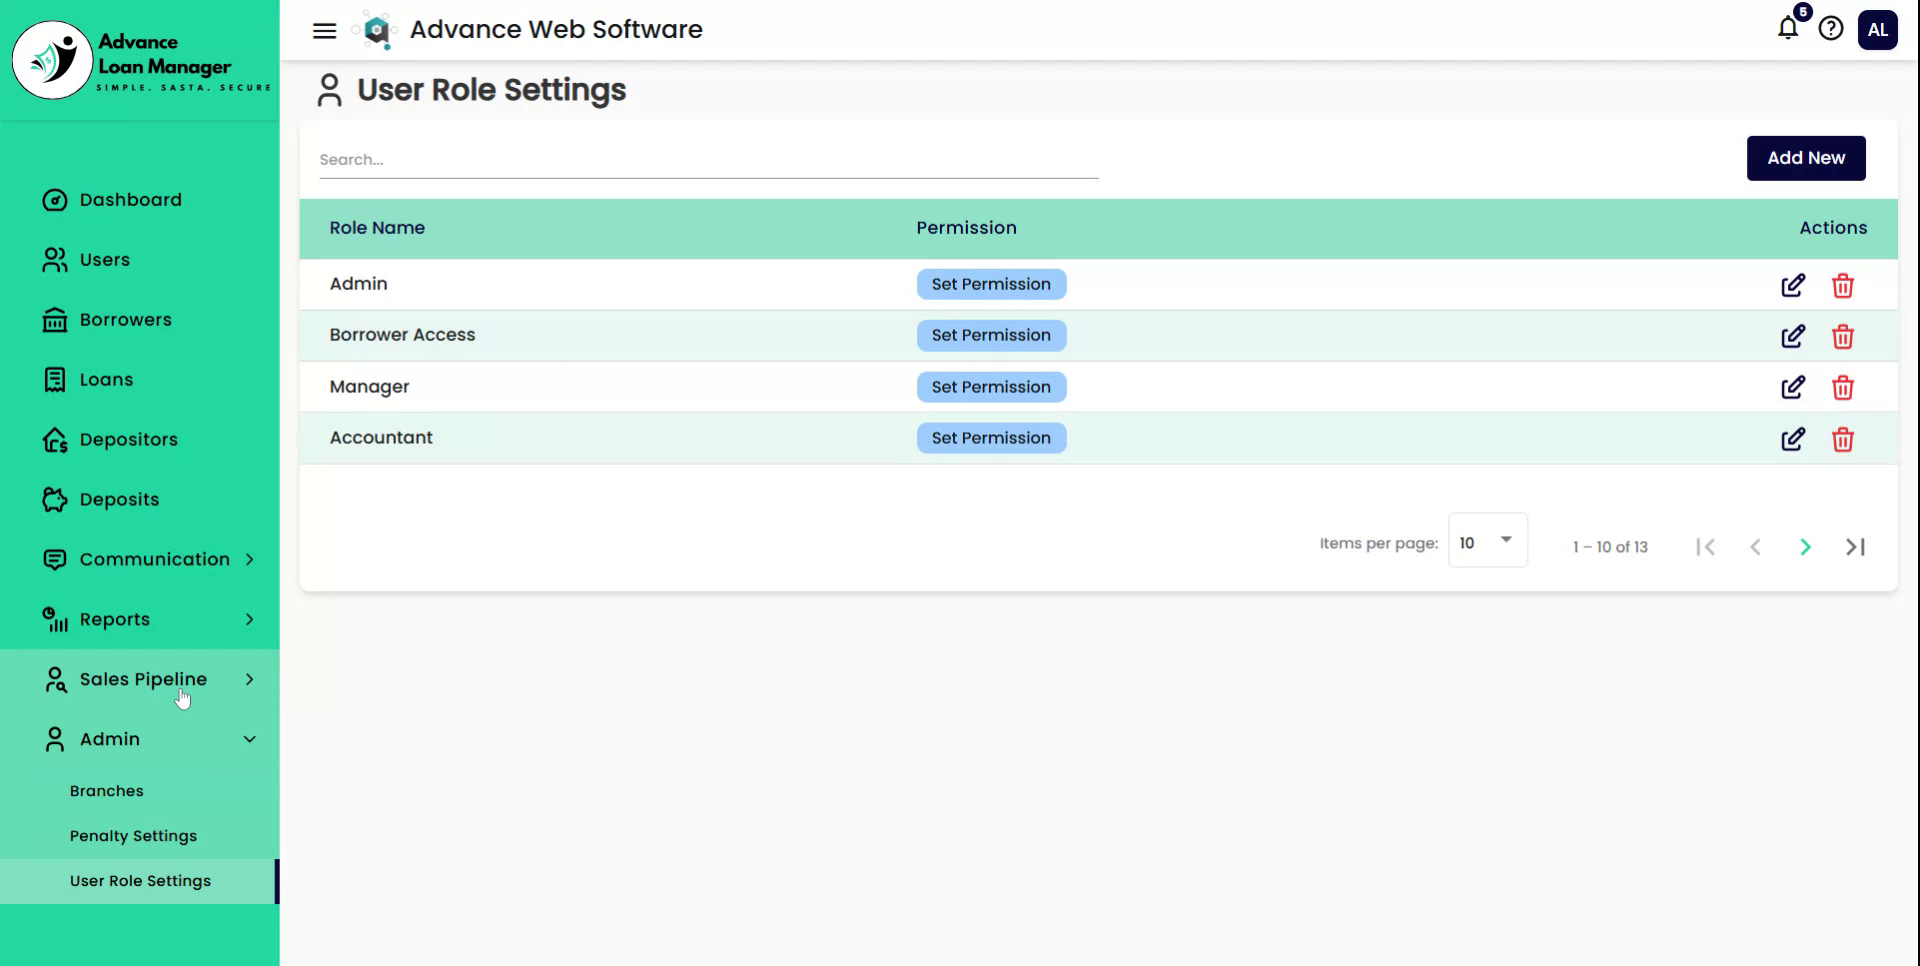Collapse the Admin section in sidebar
The width and height of the screenshot is (1920, 966).
(248, 739)
